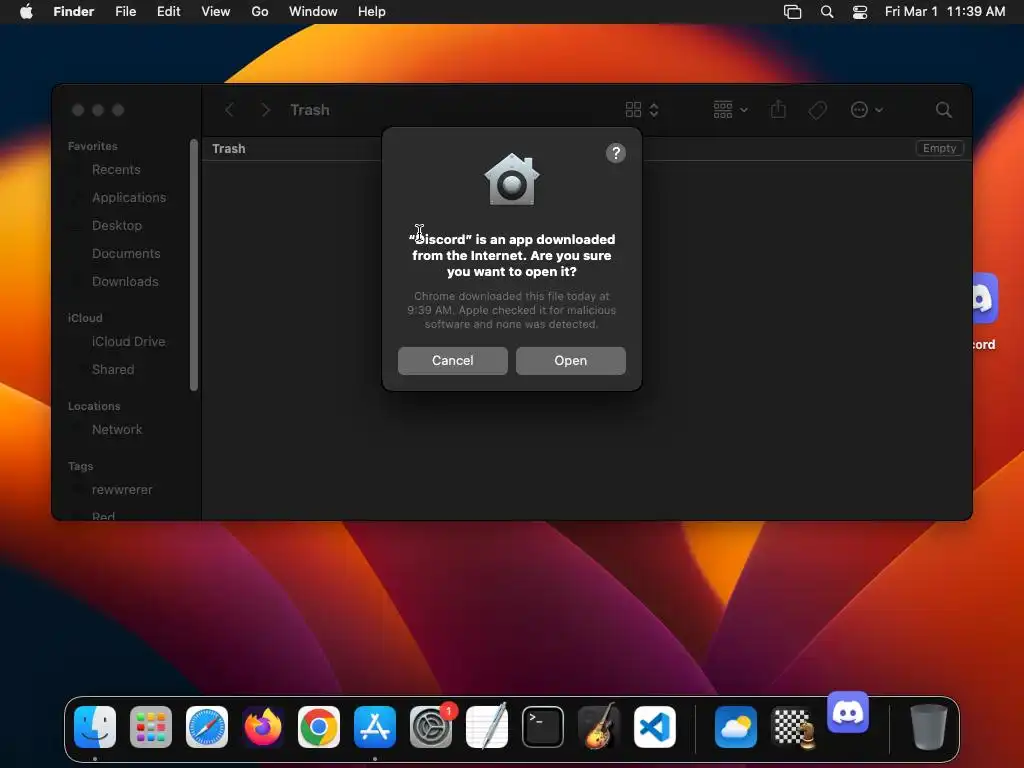1024x768 pixels.
Task: Select Documents in the Finder sidebar
Action: [x=126, y=254]
